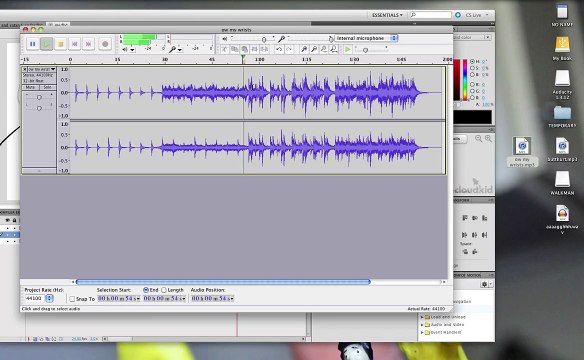Solo the audio track
The width and height of the screenshot is (584, 360).
pos(48,87)
